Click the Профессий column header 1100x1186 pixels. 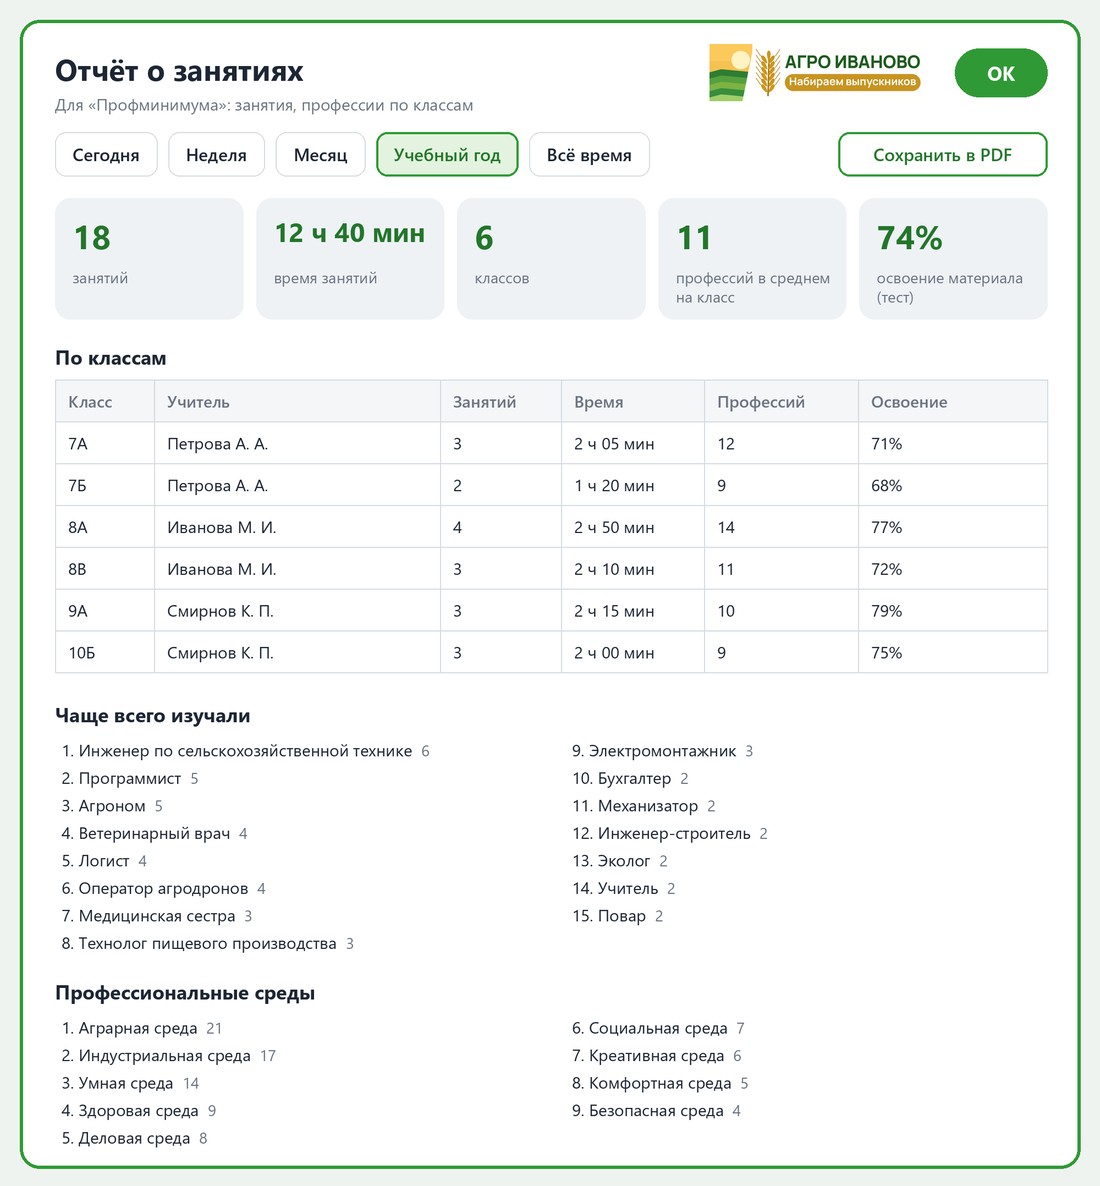pyautogui.click(x=781, y=402)
